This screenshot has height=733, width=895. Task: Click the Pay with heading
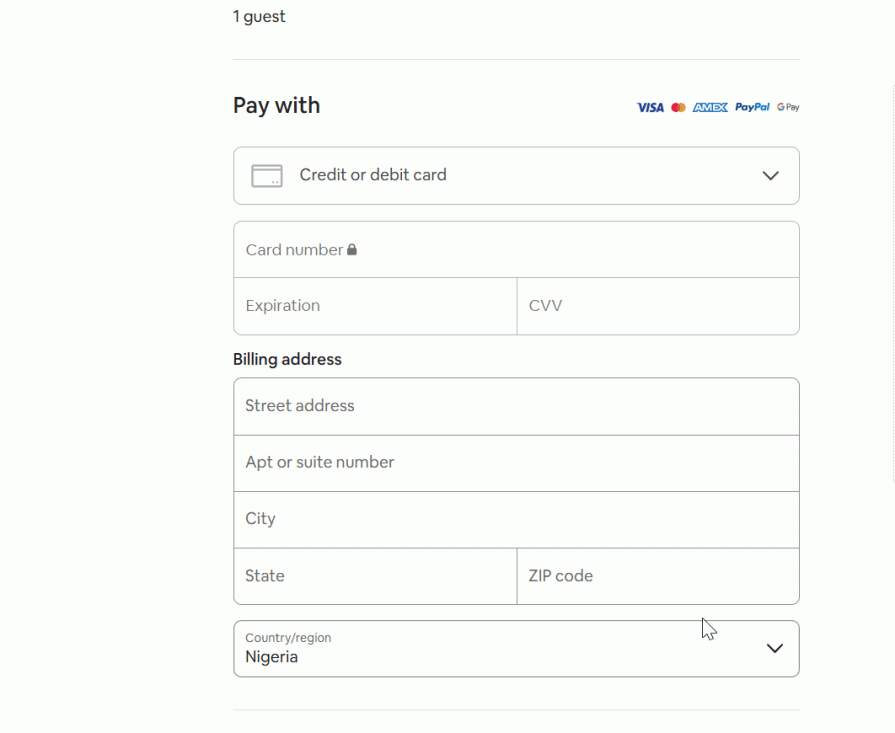tap(276, 105)
